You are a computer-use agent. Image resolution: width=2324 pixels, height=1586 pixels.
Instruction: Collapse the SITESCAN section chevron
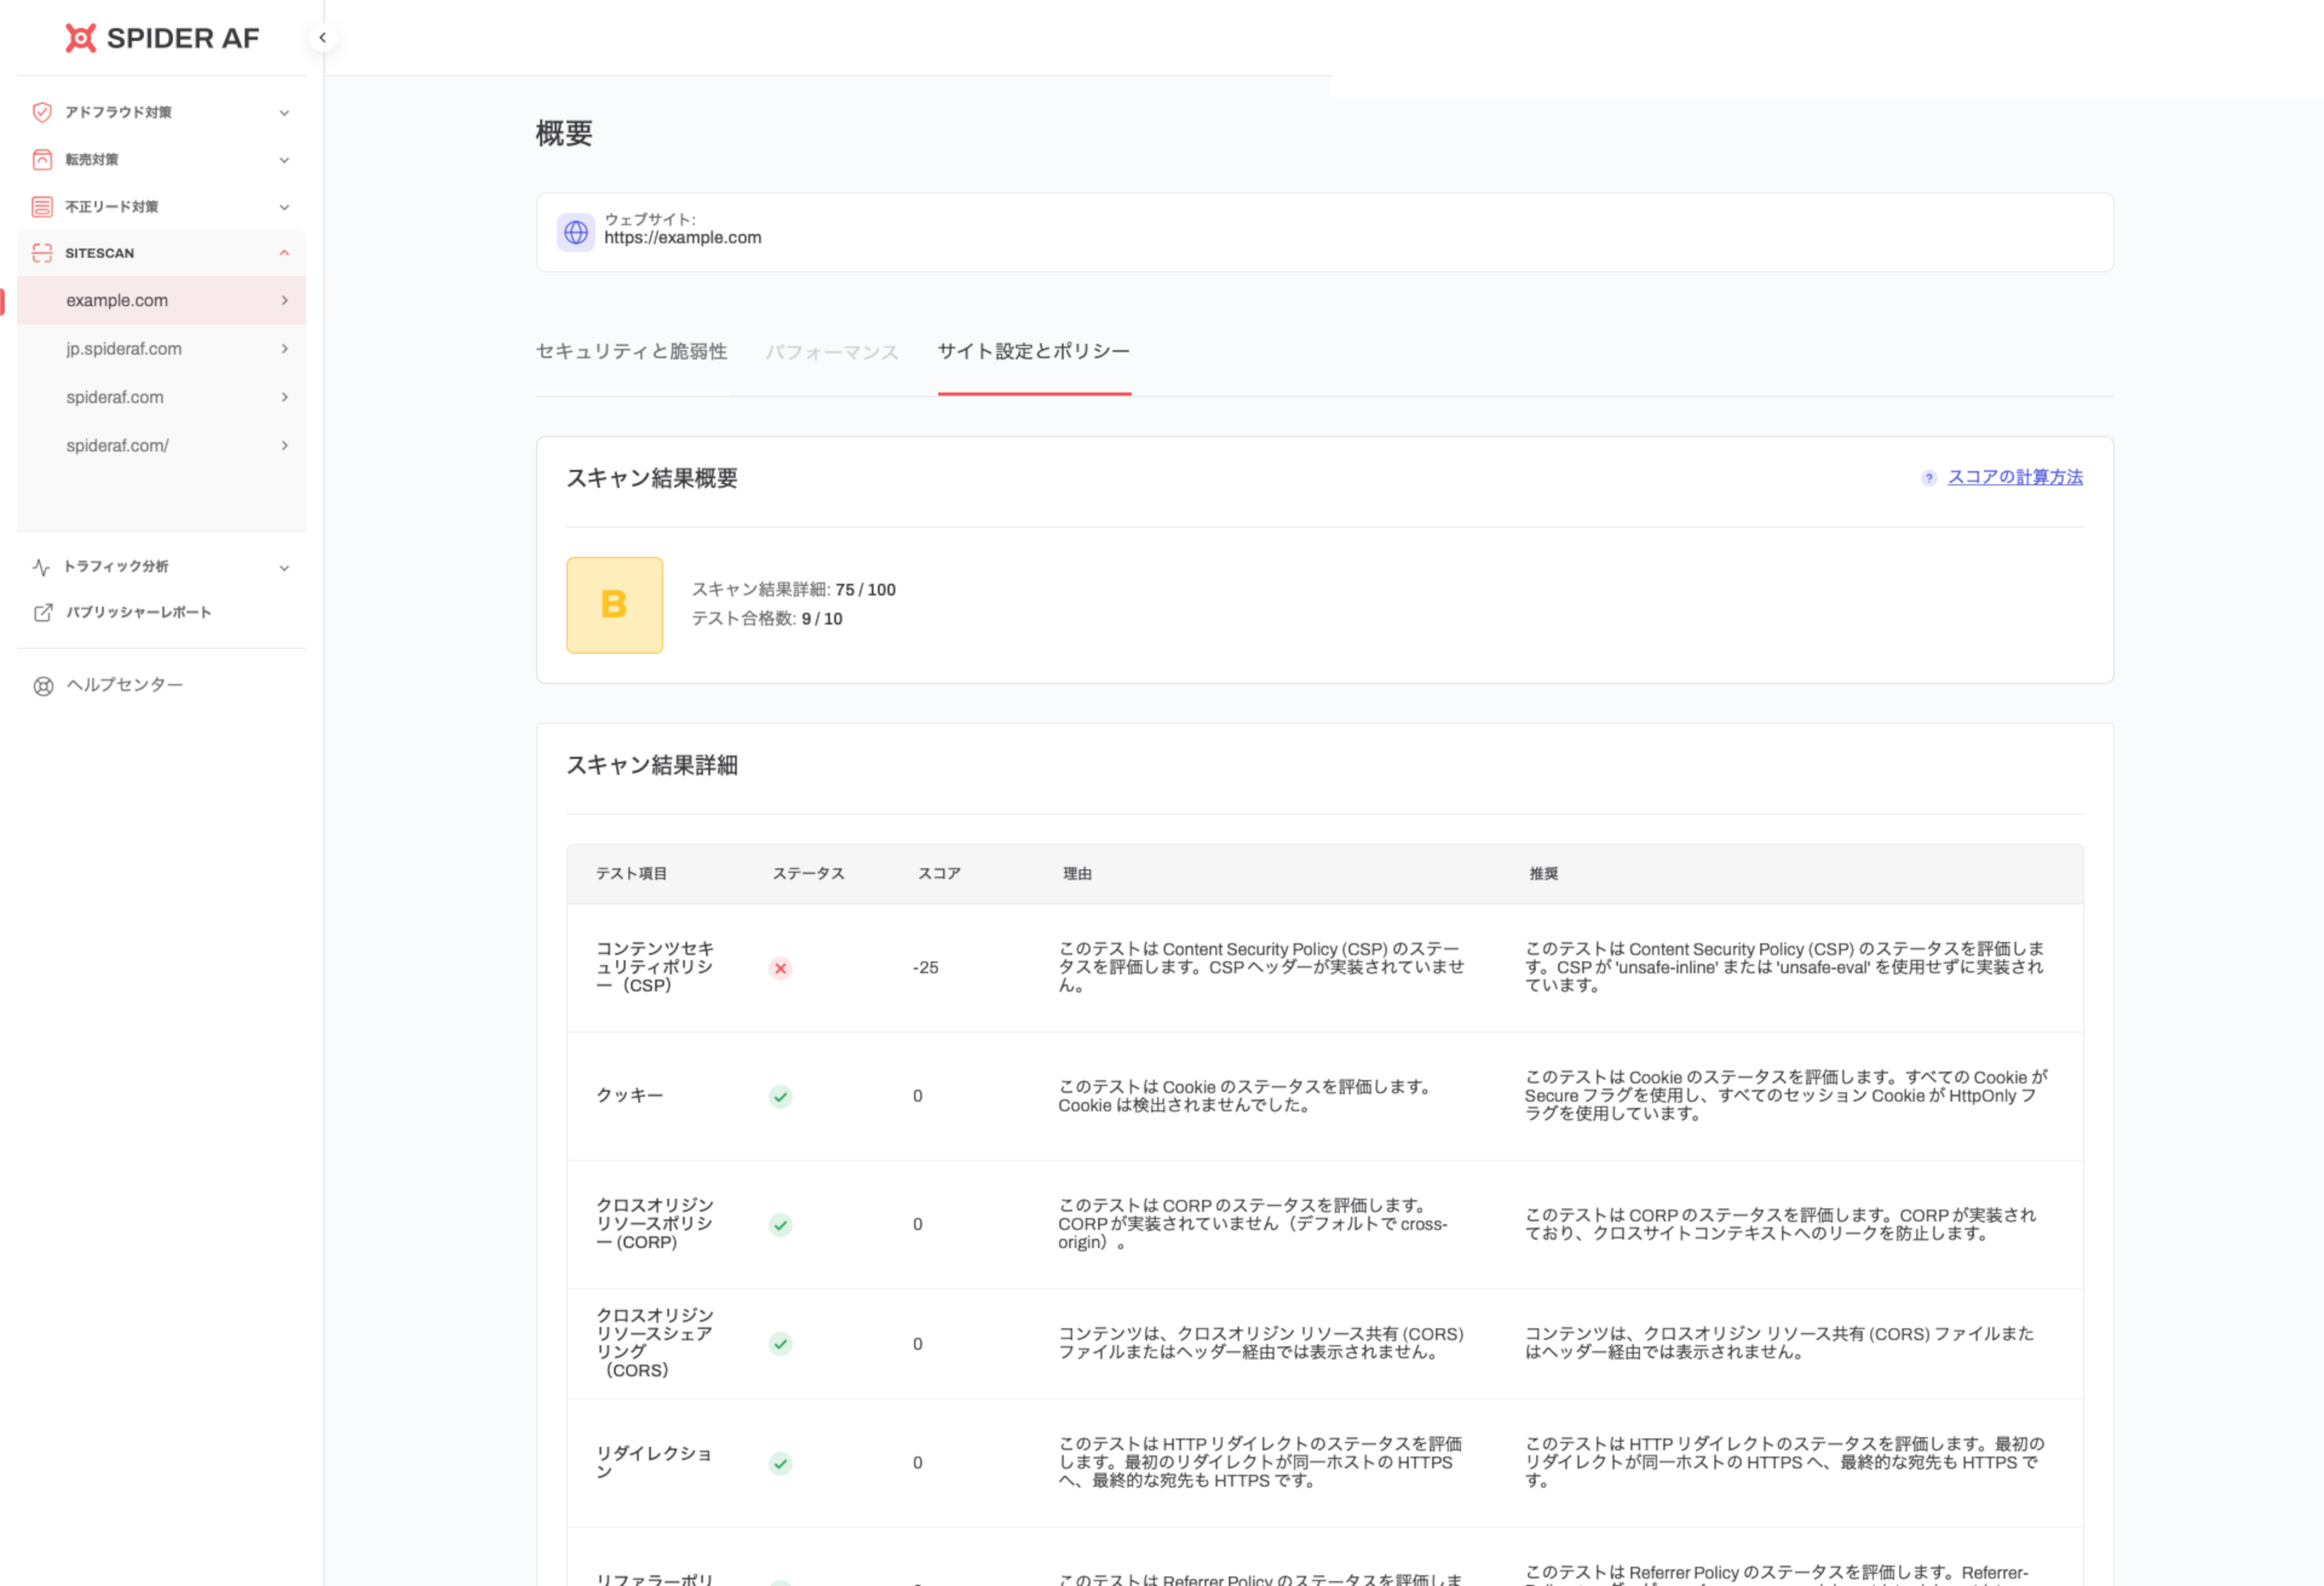[x=284, y=253]
